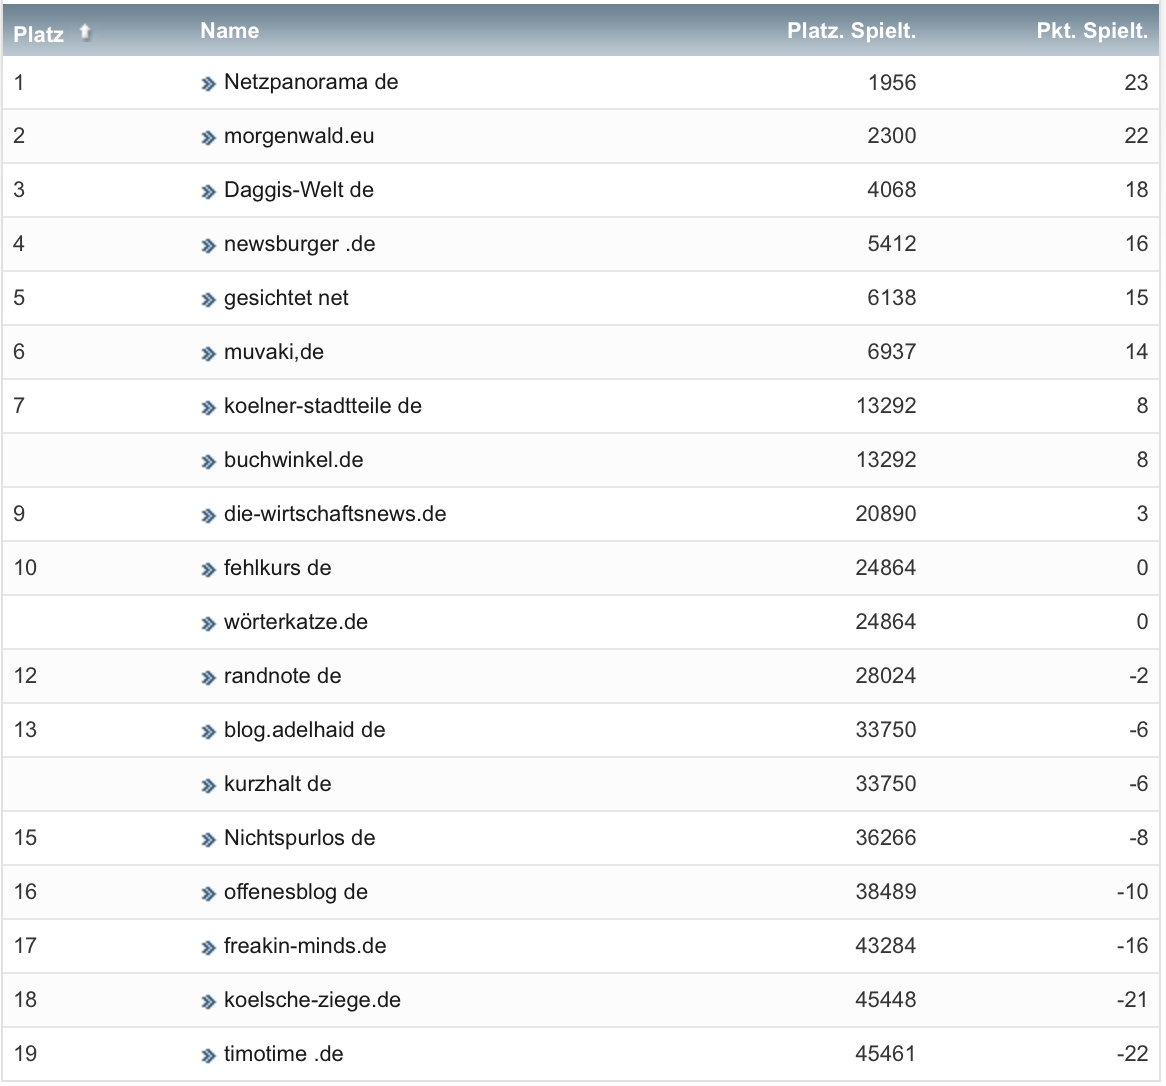Select the value 6138 in gesichtet row
The height and width of the screenshot is (1086, 1166).
coord(892,298)
